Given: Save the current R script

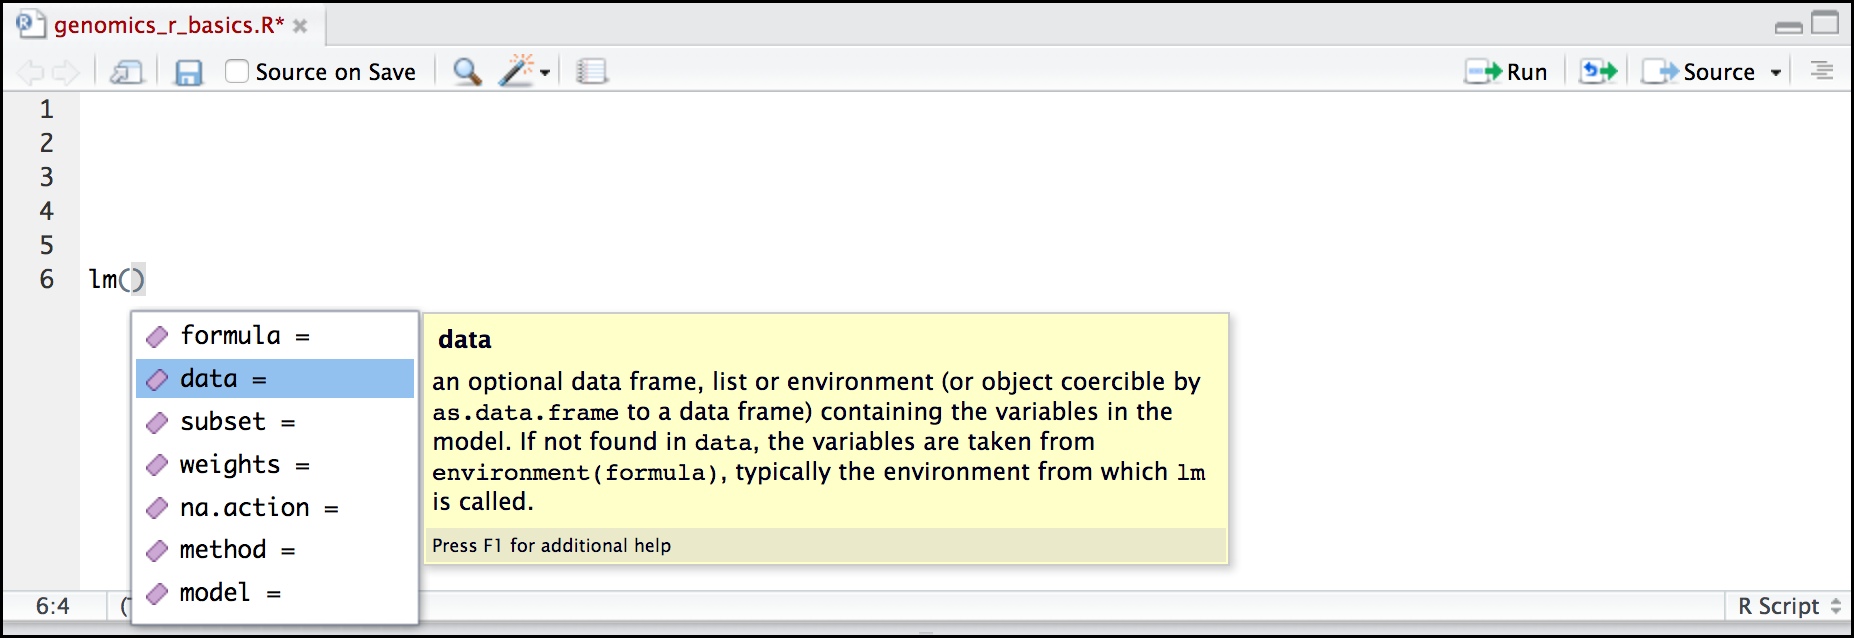Looking at the screenshot, I should (x=188, y=71).
